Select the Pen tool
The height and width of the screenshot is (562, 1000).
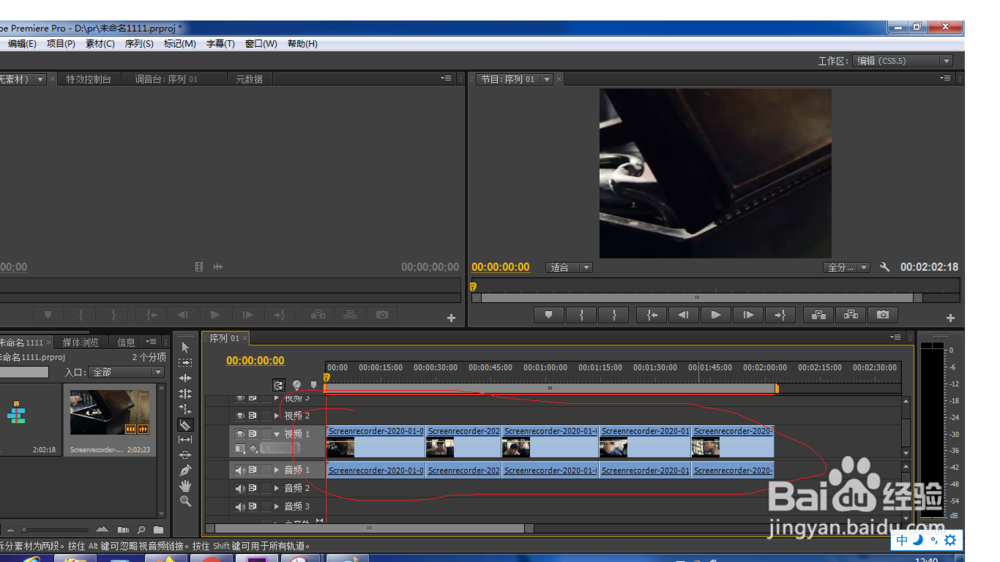coord(185,471)
